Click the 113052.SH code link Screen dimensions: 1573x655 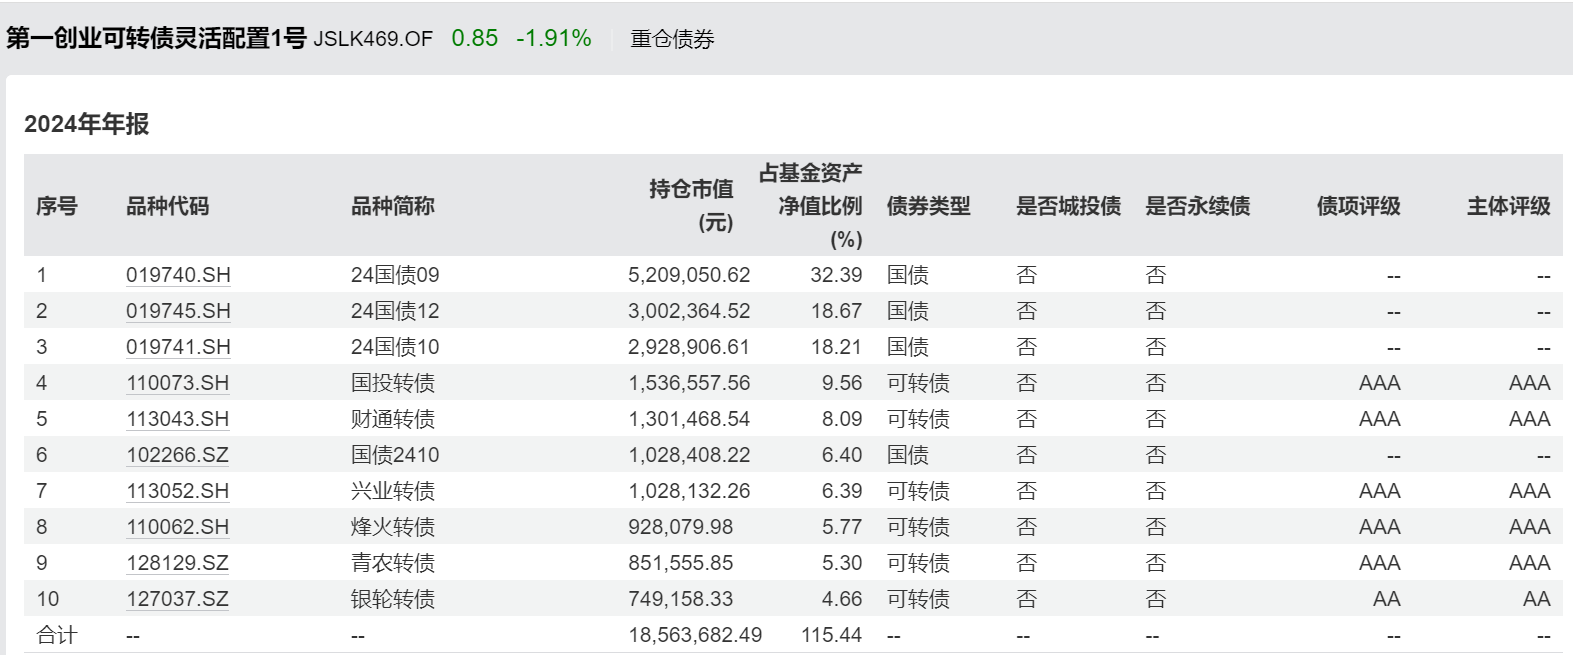click(177, 491)
